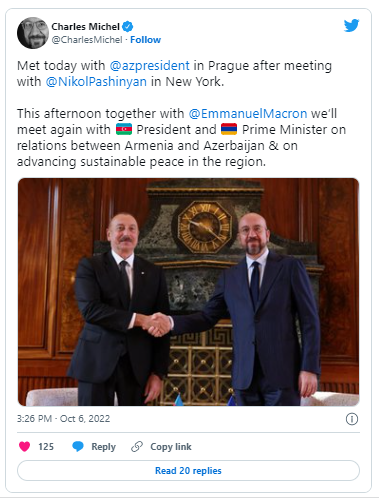The width and height of the screenshot is (379, 504).
Task: Open the @NikolPashinyan mention
Action: (96, 82)
